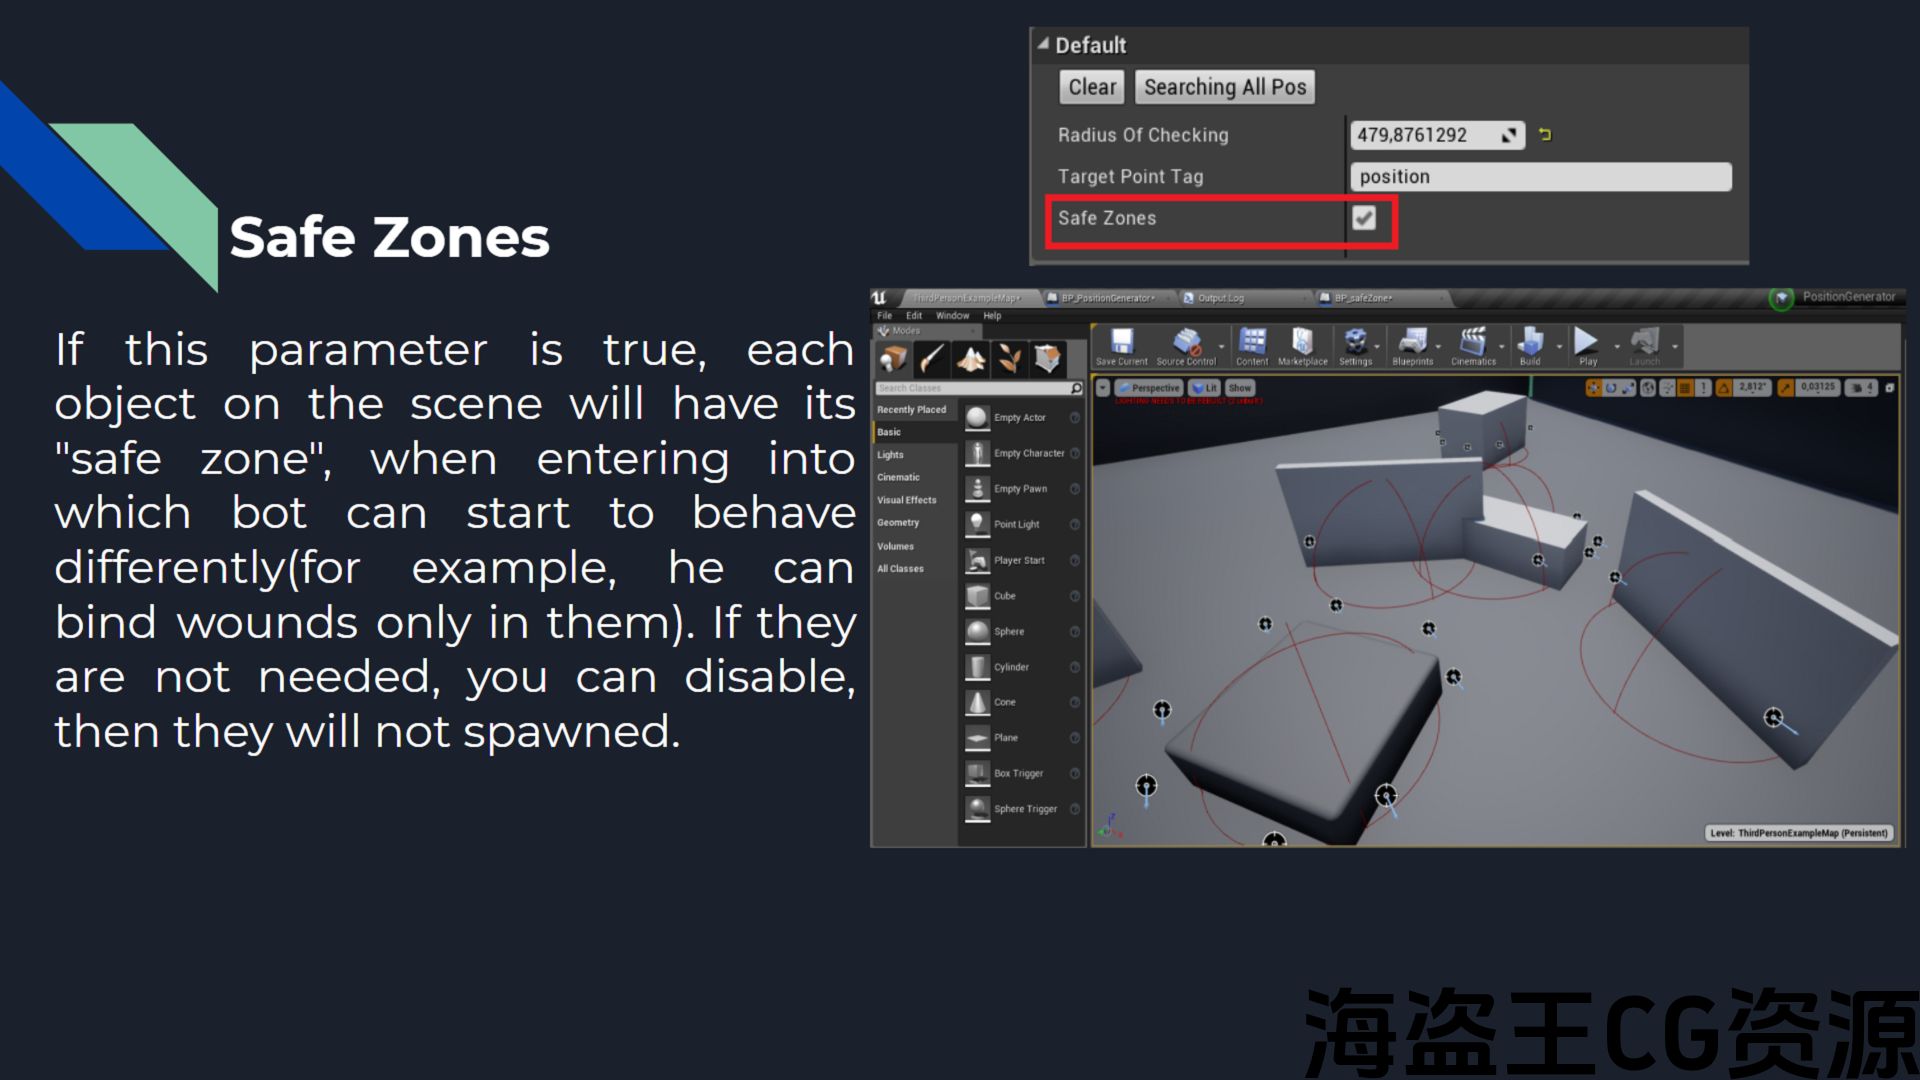Select the Paint mode brush icon
Image resolution: width=1920 pixels, height=1080 pixels.
pos(932,359)
